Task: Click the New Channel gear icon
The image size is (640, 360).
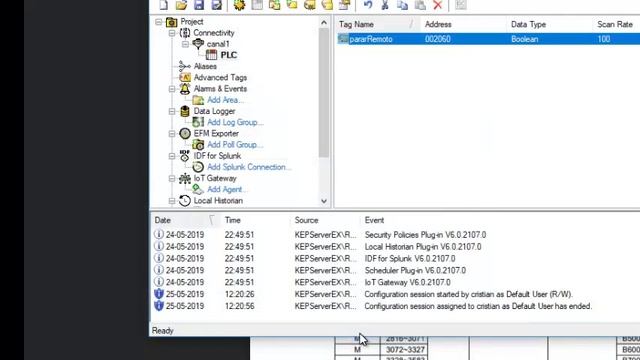Action: click(x=239, y=4)
